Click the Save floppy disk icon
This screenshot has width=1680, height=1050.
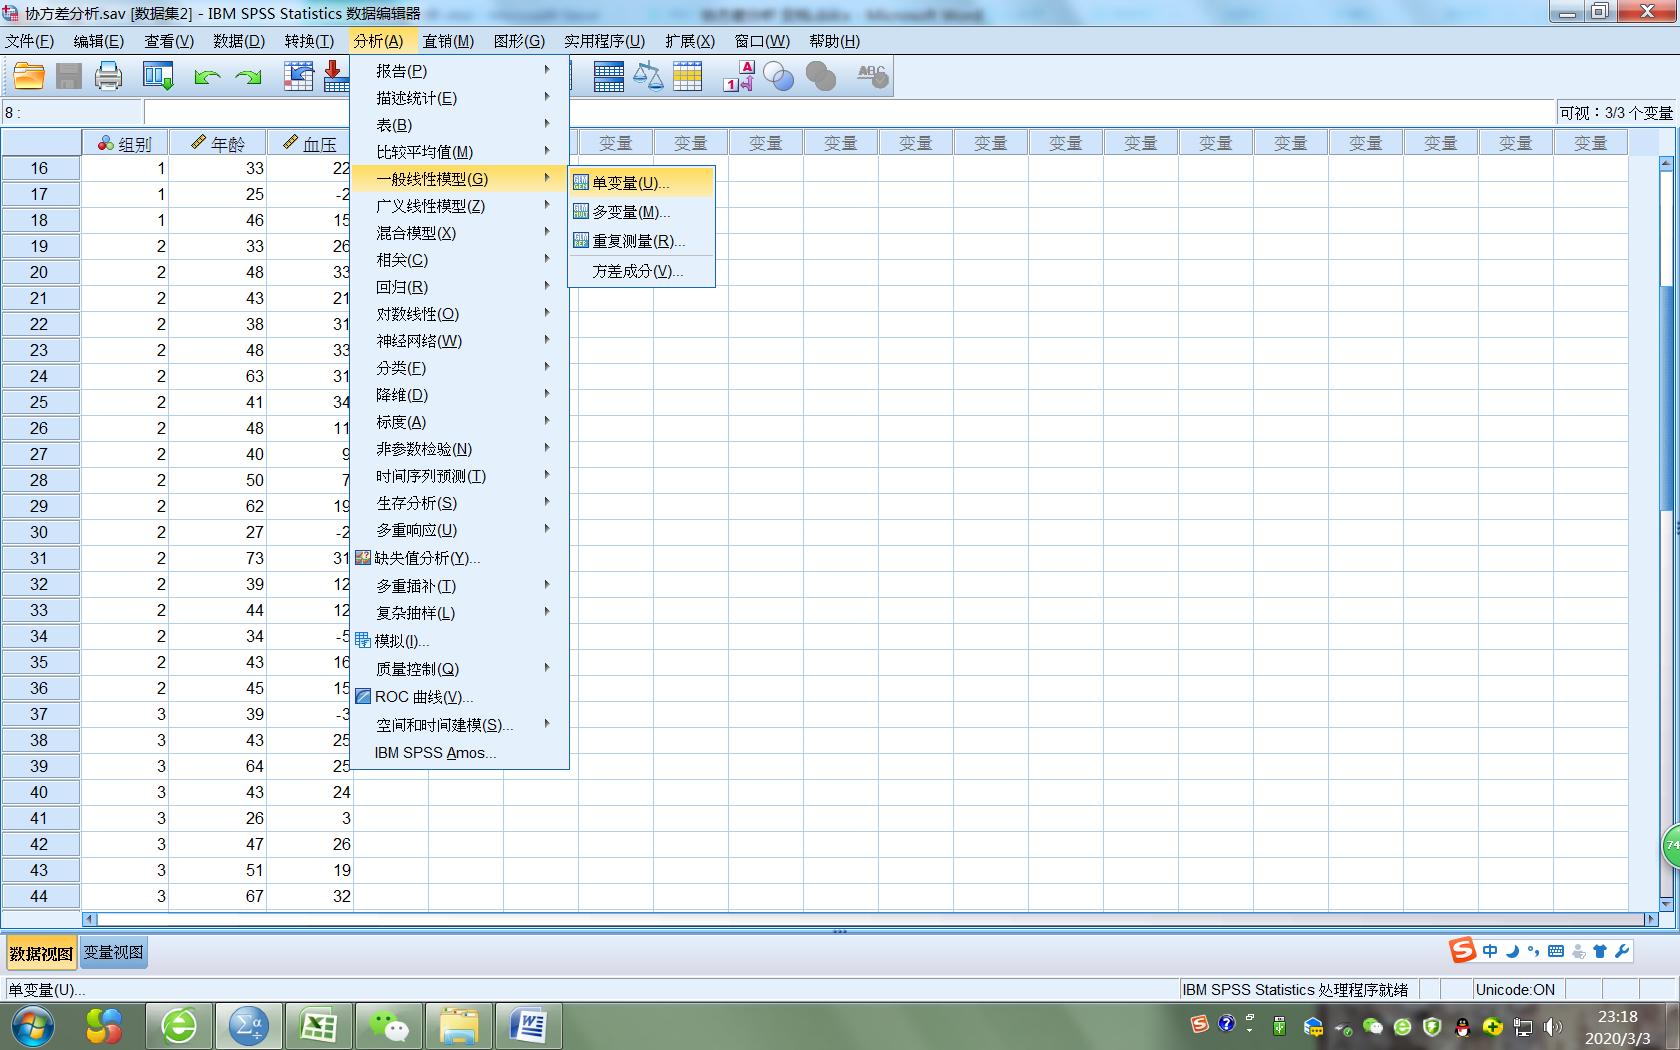(x=68, y=76)
